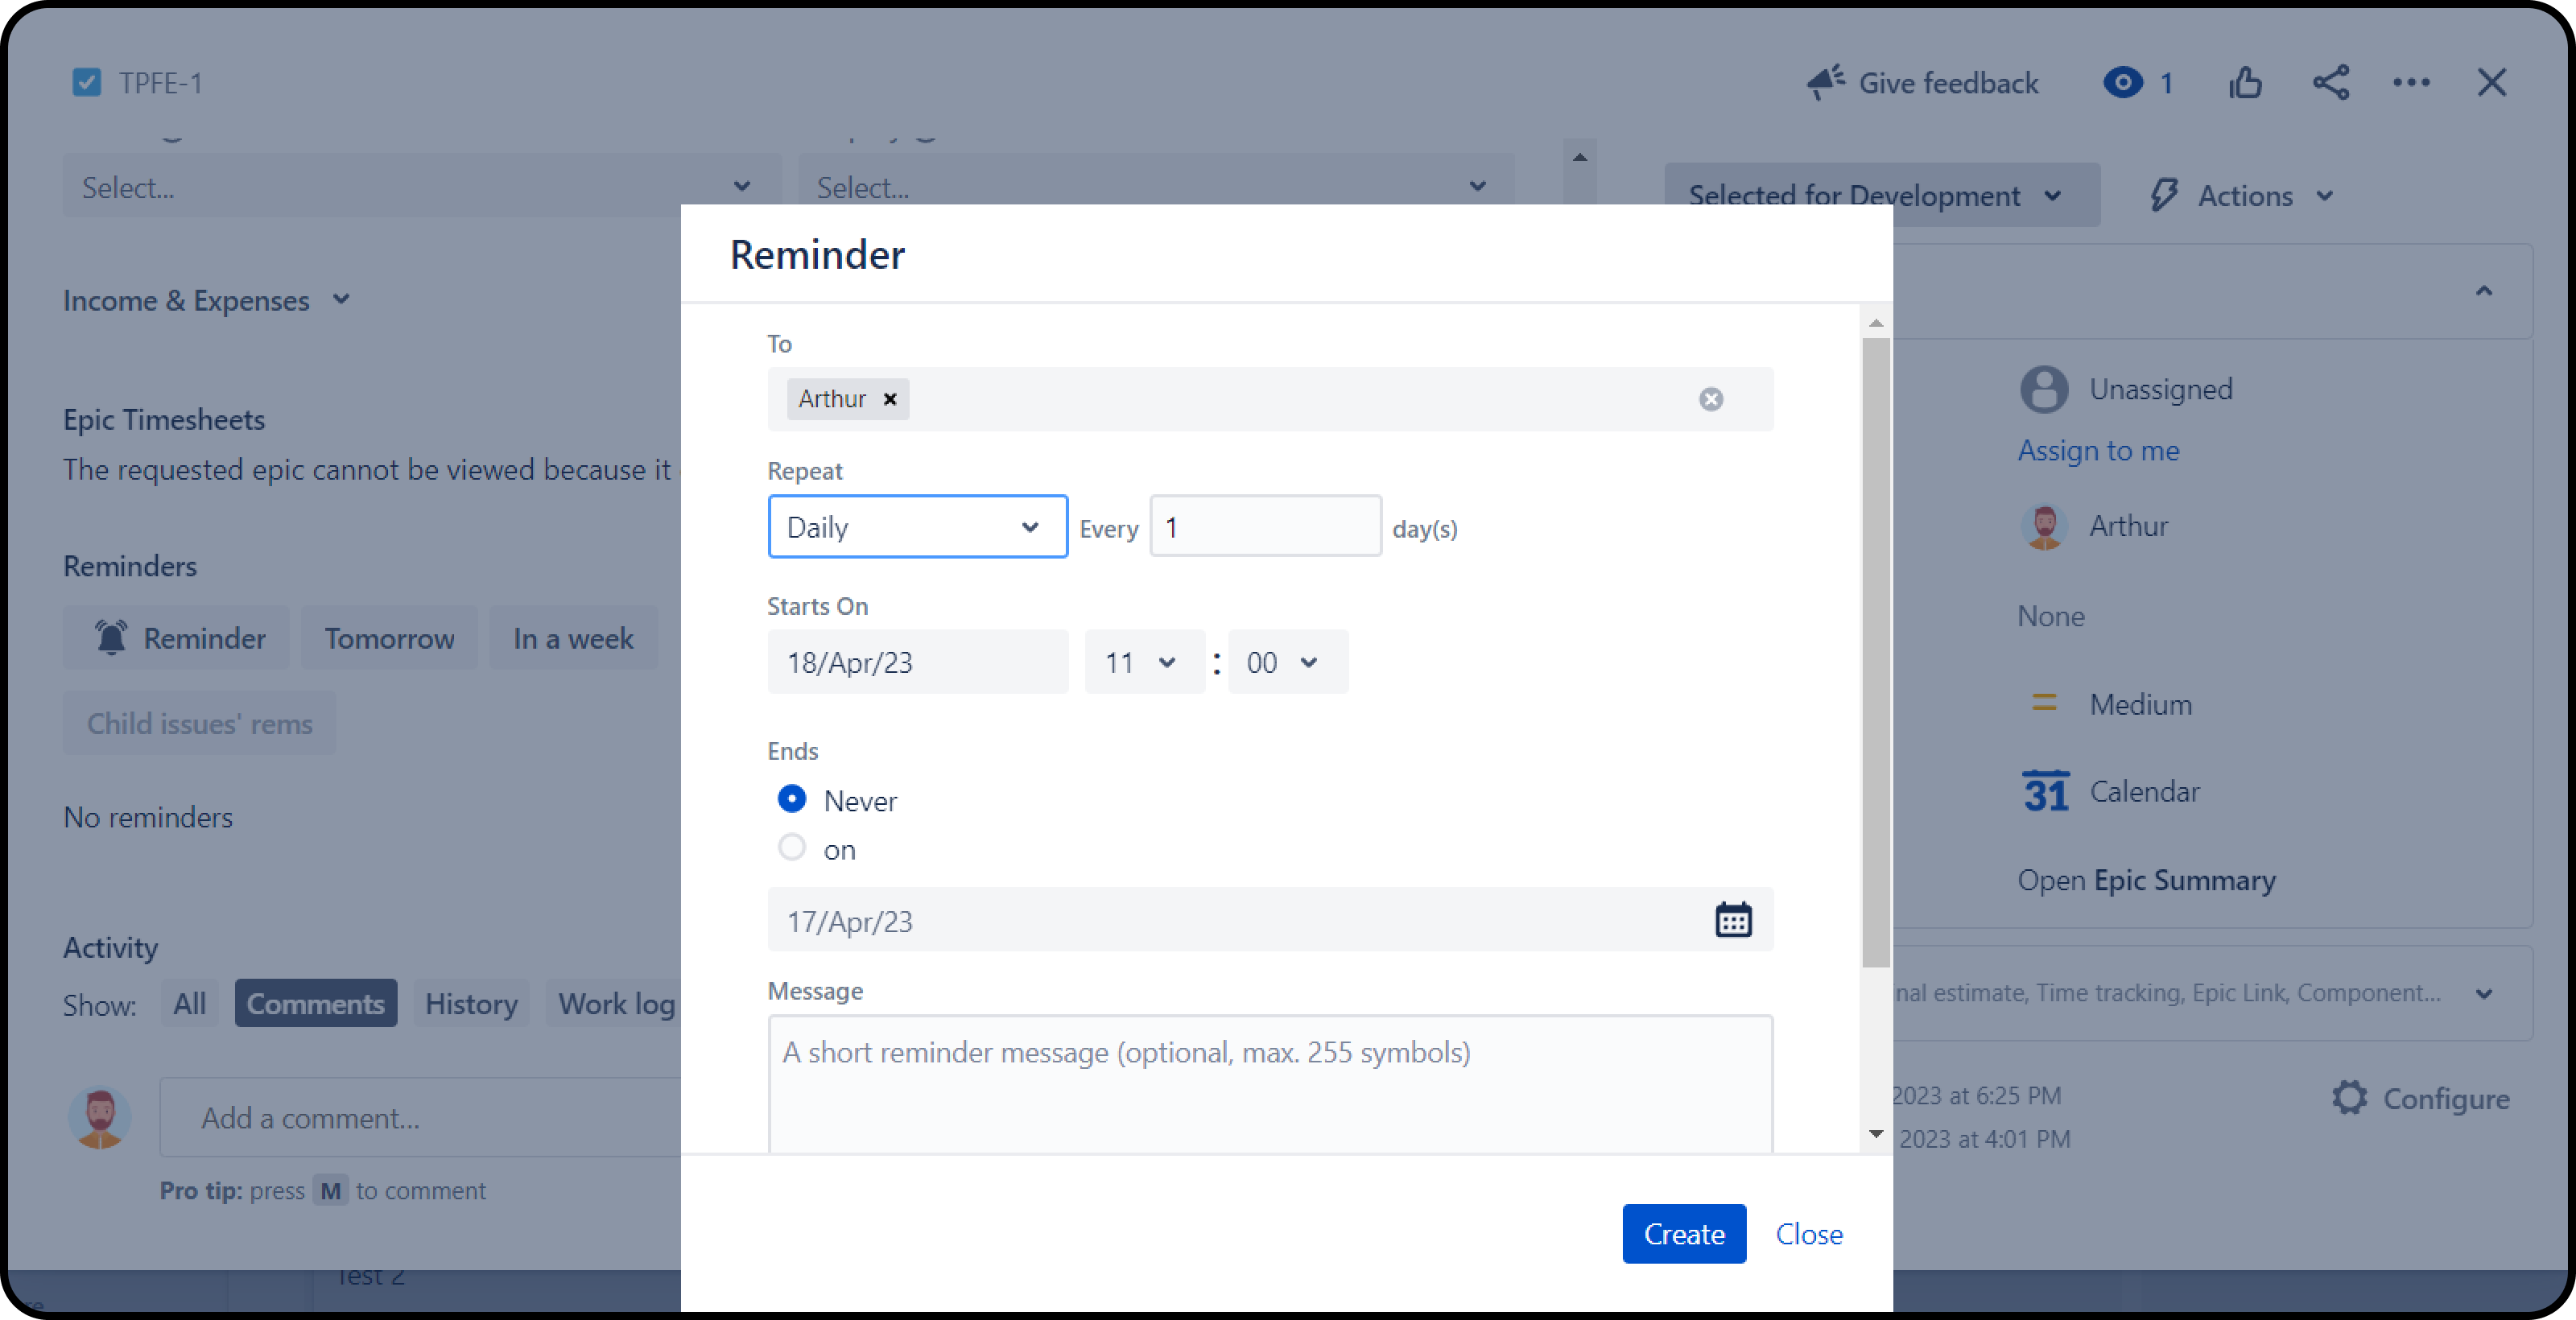Image resolution: width=2576 pixels, height=1320 pixels.
Task: Click the thumbs-up vote icon
Action: [2245, 83]
